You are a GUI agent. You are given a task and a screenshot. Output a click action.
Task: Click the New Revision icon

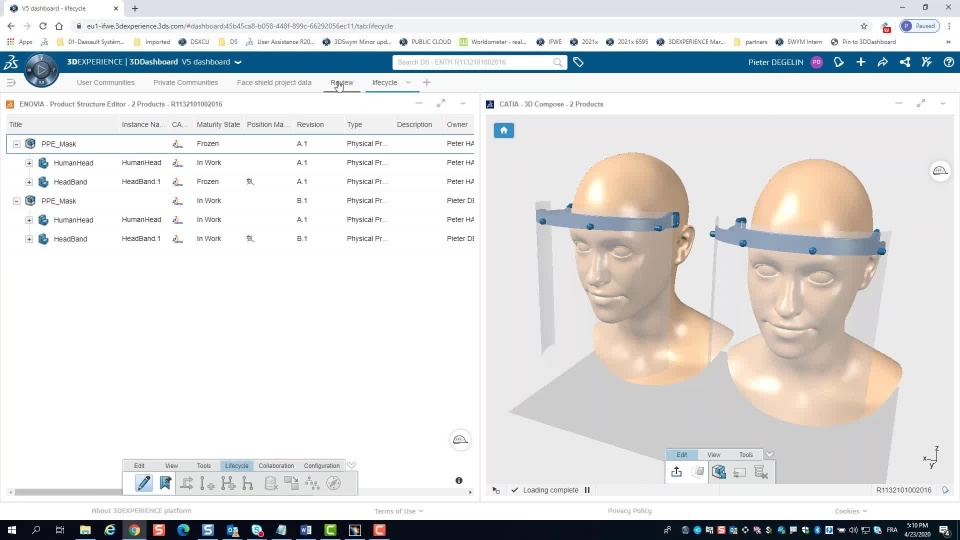click(207, 483)
